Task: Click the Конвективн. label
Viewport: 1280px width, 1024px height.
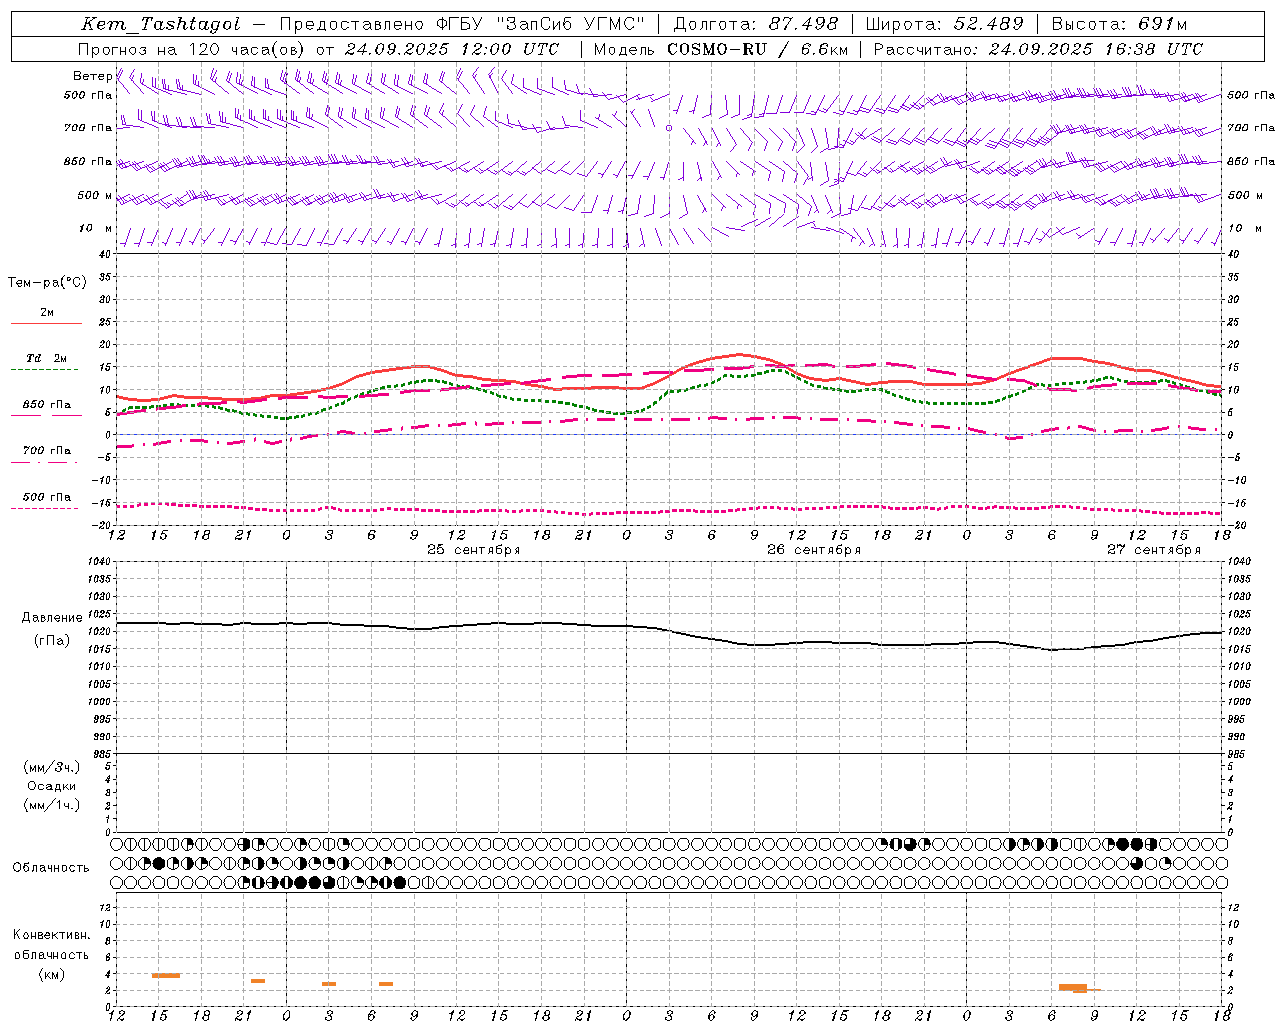Action: coord(52,935)
